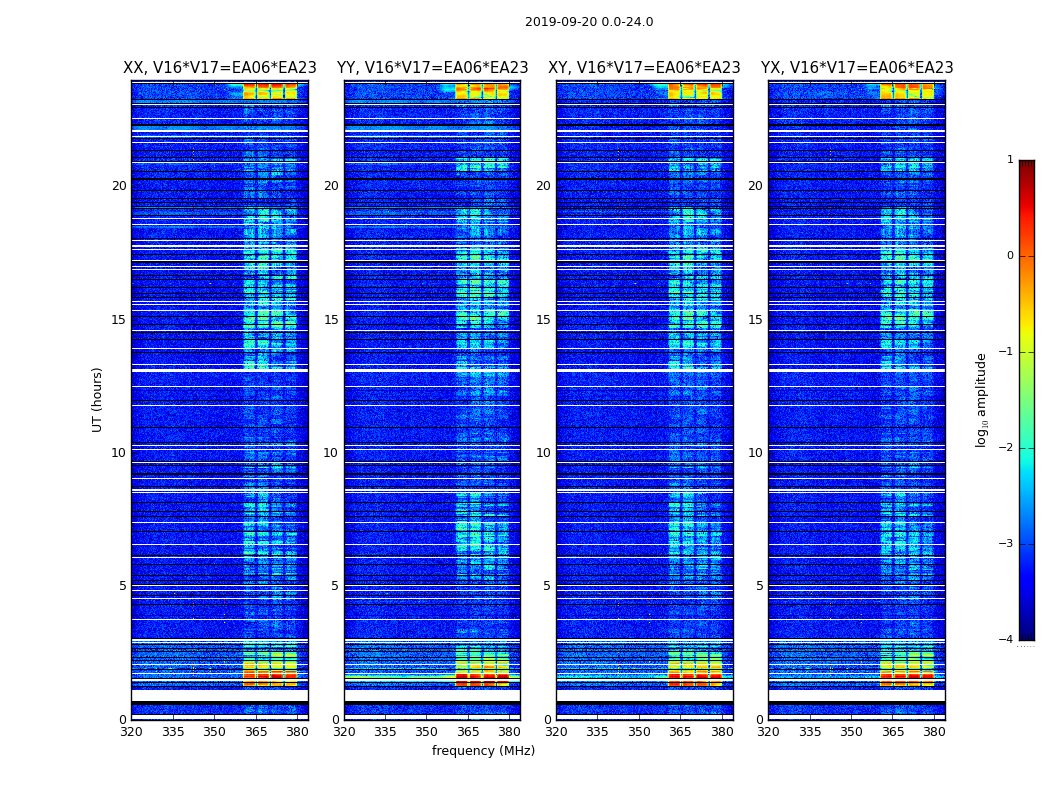Click inside the XY spectrogram plot
Viewport: 1050px width, 800px height.
click(x=644, y=400)
